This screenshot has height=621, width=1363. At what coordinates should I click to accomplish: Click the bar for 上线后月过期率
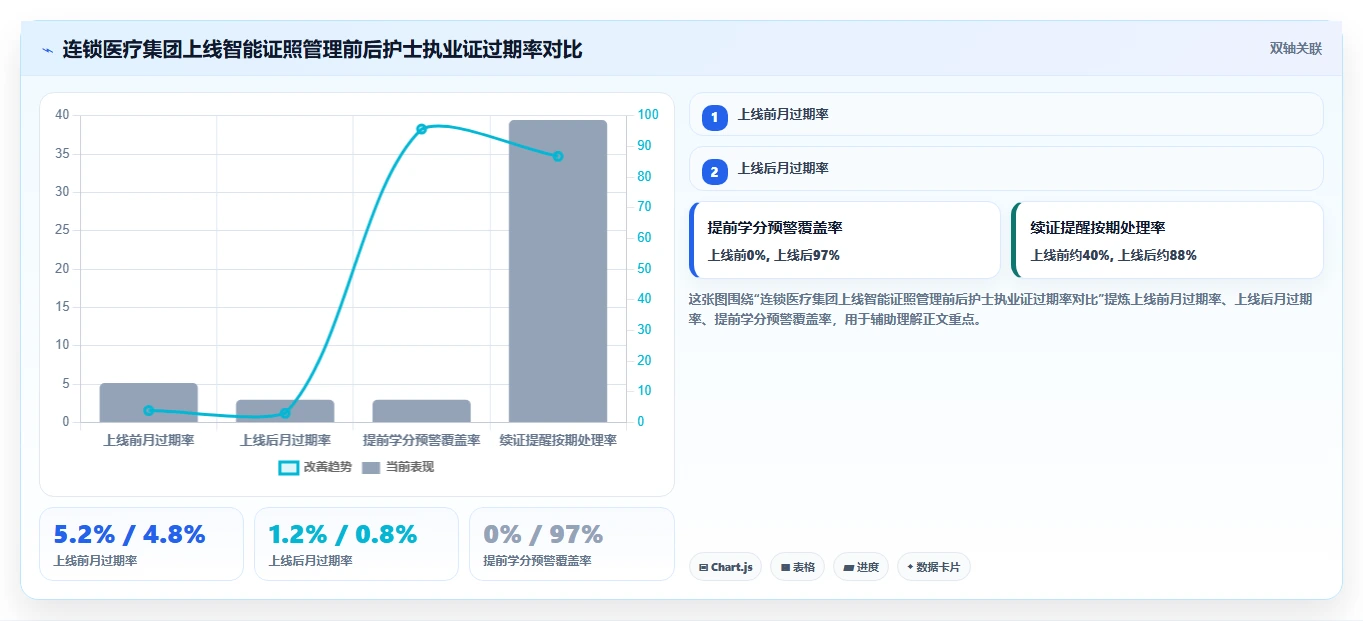[x=285, y=411]
